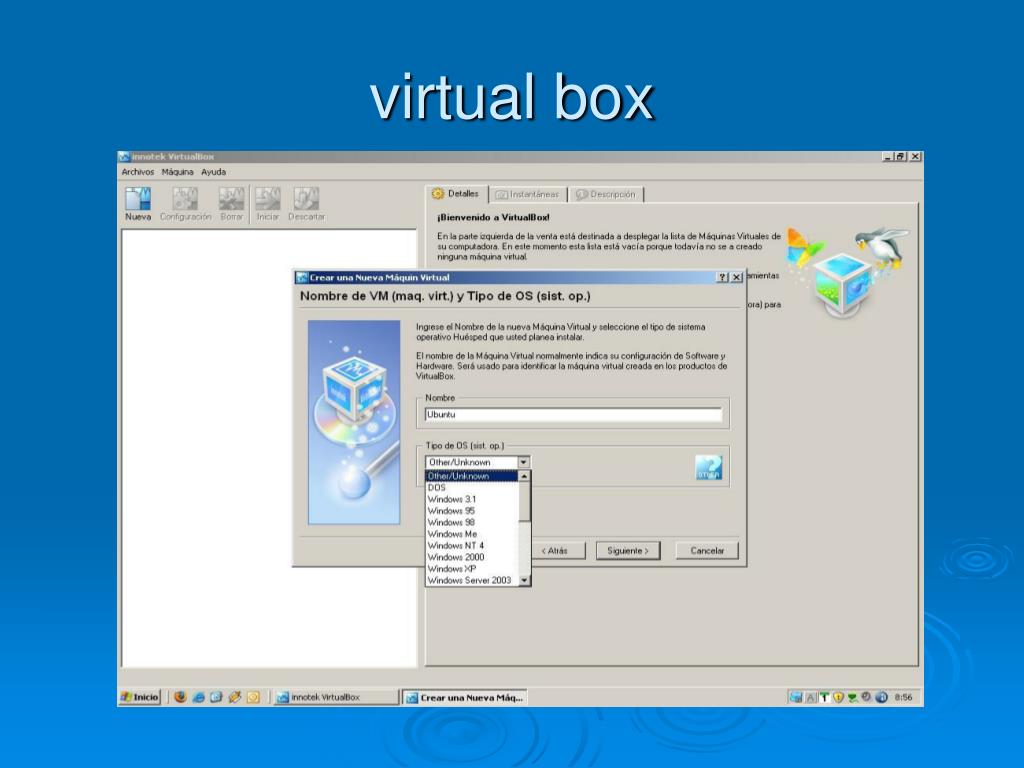Select Windows 98 from the OS list
This screenshot has width=1024, height=768.
point(472,522)
